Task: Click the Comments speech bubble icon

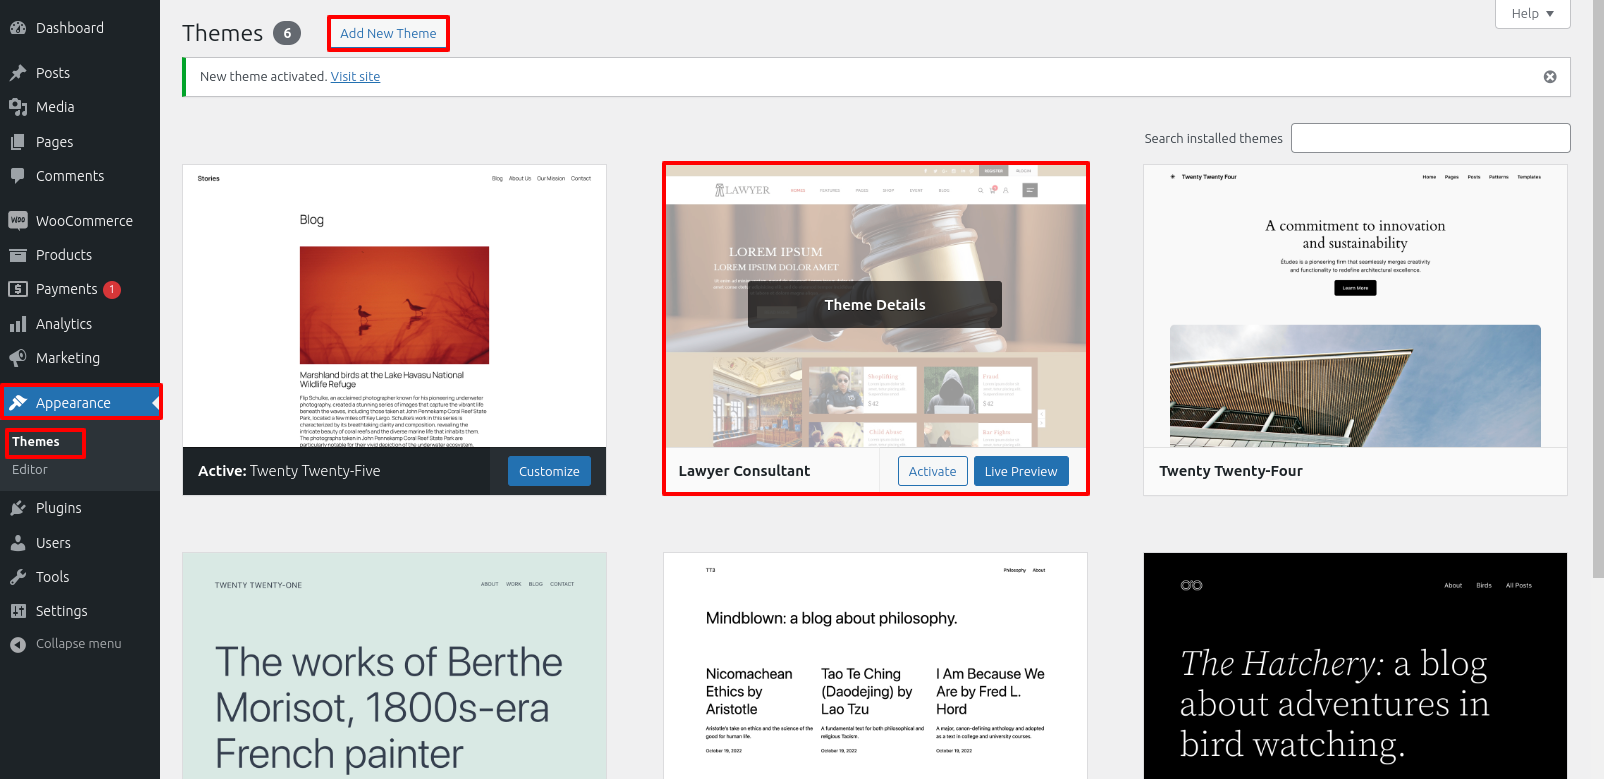Action: [18, 176]
